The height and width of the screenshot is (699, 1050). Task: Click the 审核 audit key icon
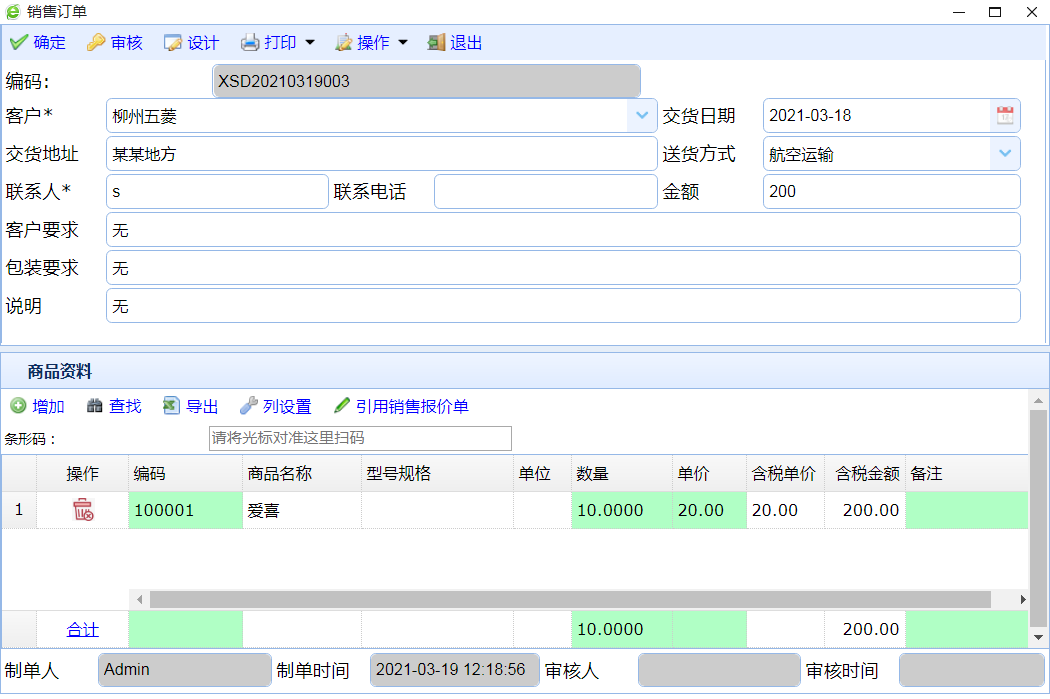(x=96, y=43)
